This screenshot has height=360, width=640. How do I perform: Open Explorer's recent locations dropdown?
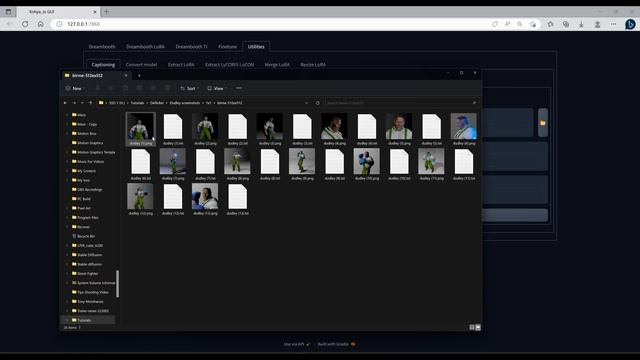click(x=82, y=103)
